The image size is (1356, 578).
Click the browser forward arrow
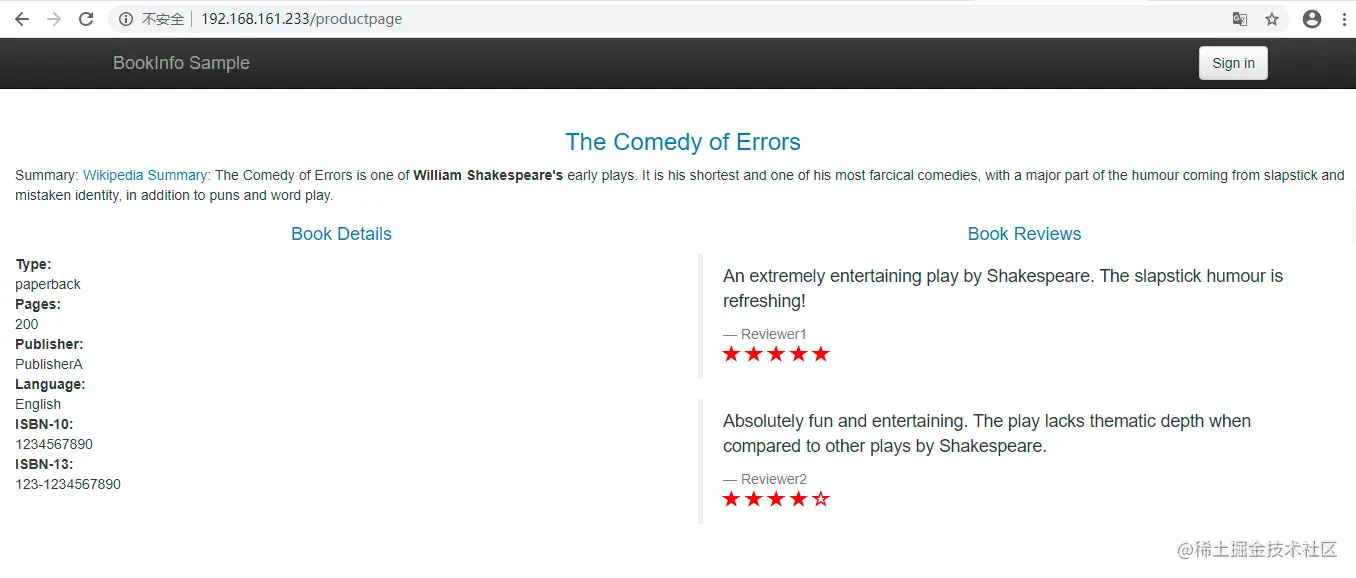54,19
